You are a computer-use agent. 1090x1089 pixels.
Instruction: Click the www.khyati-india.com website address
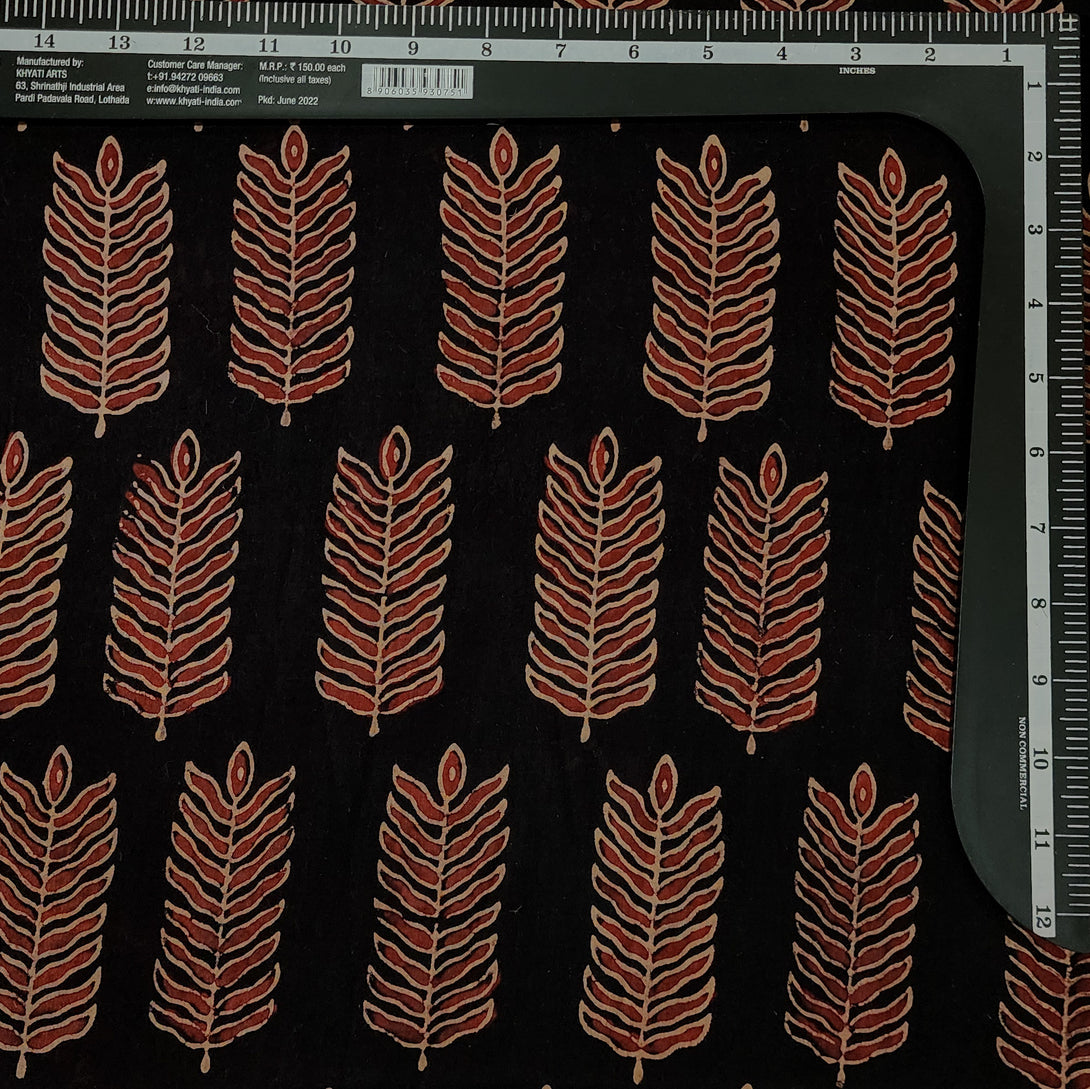click(x=194, y=101)
